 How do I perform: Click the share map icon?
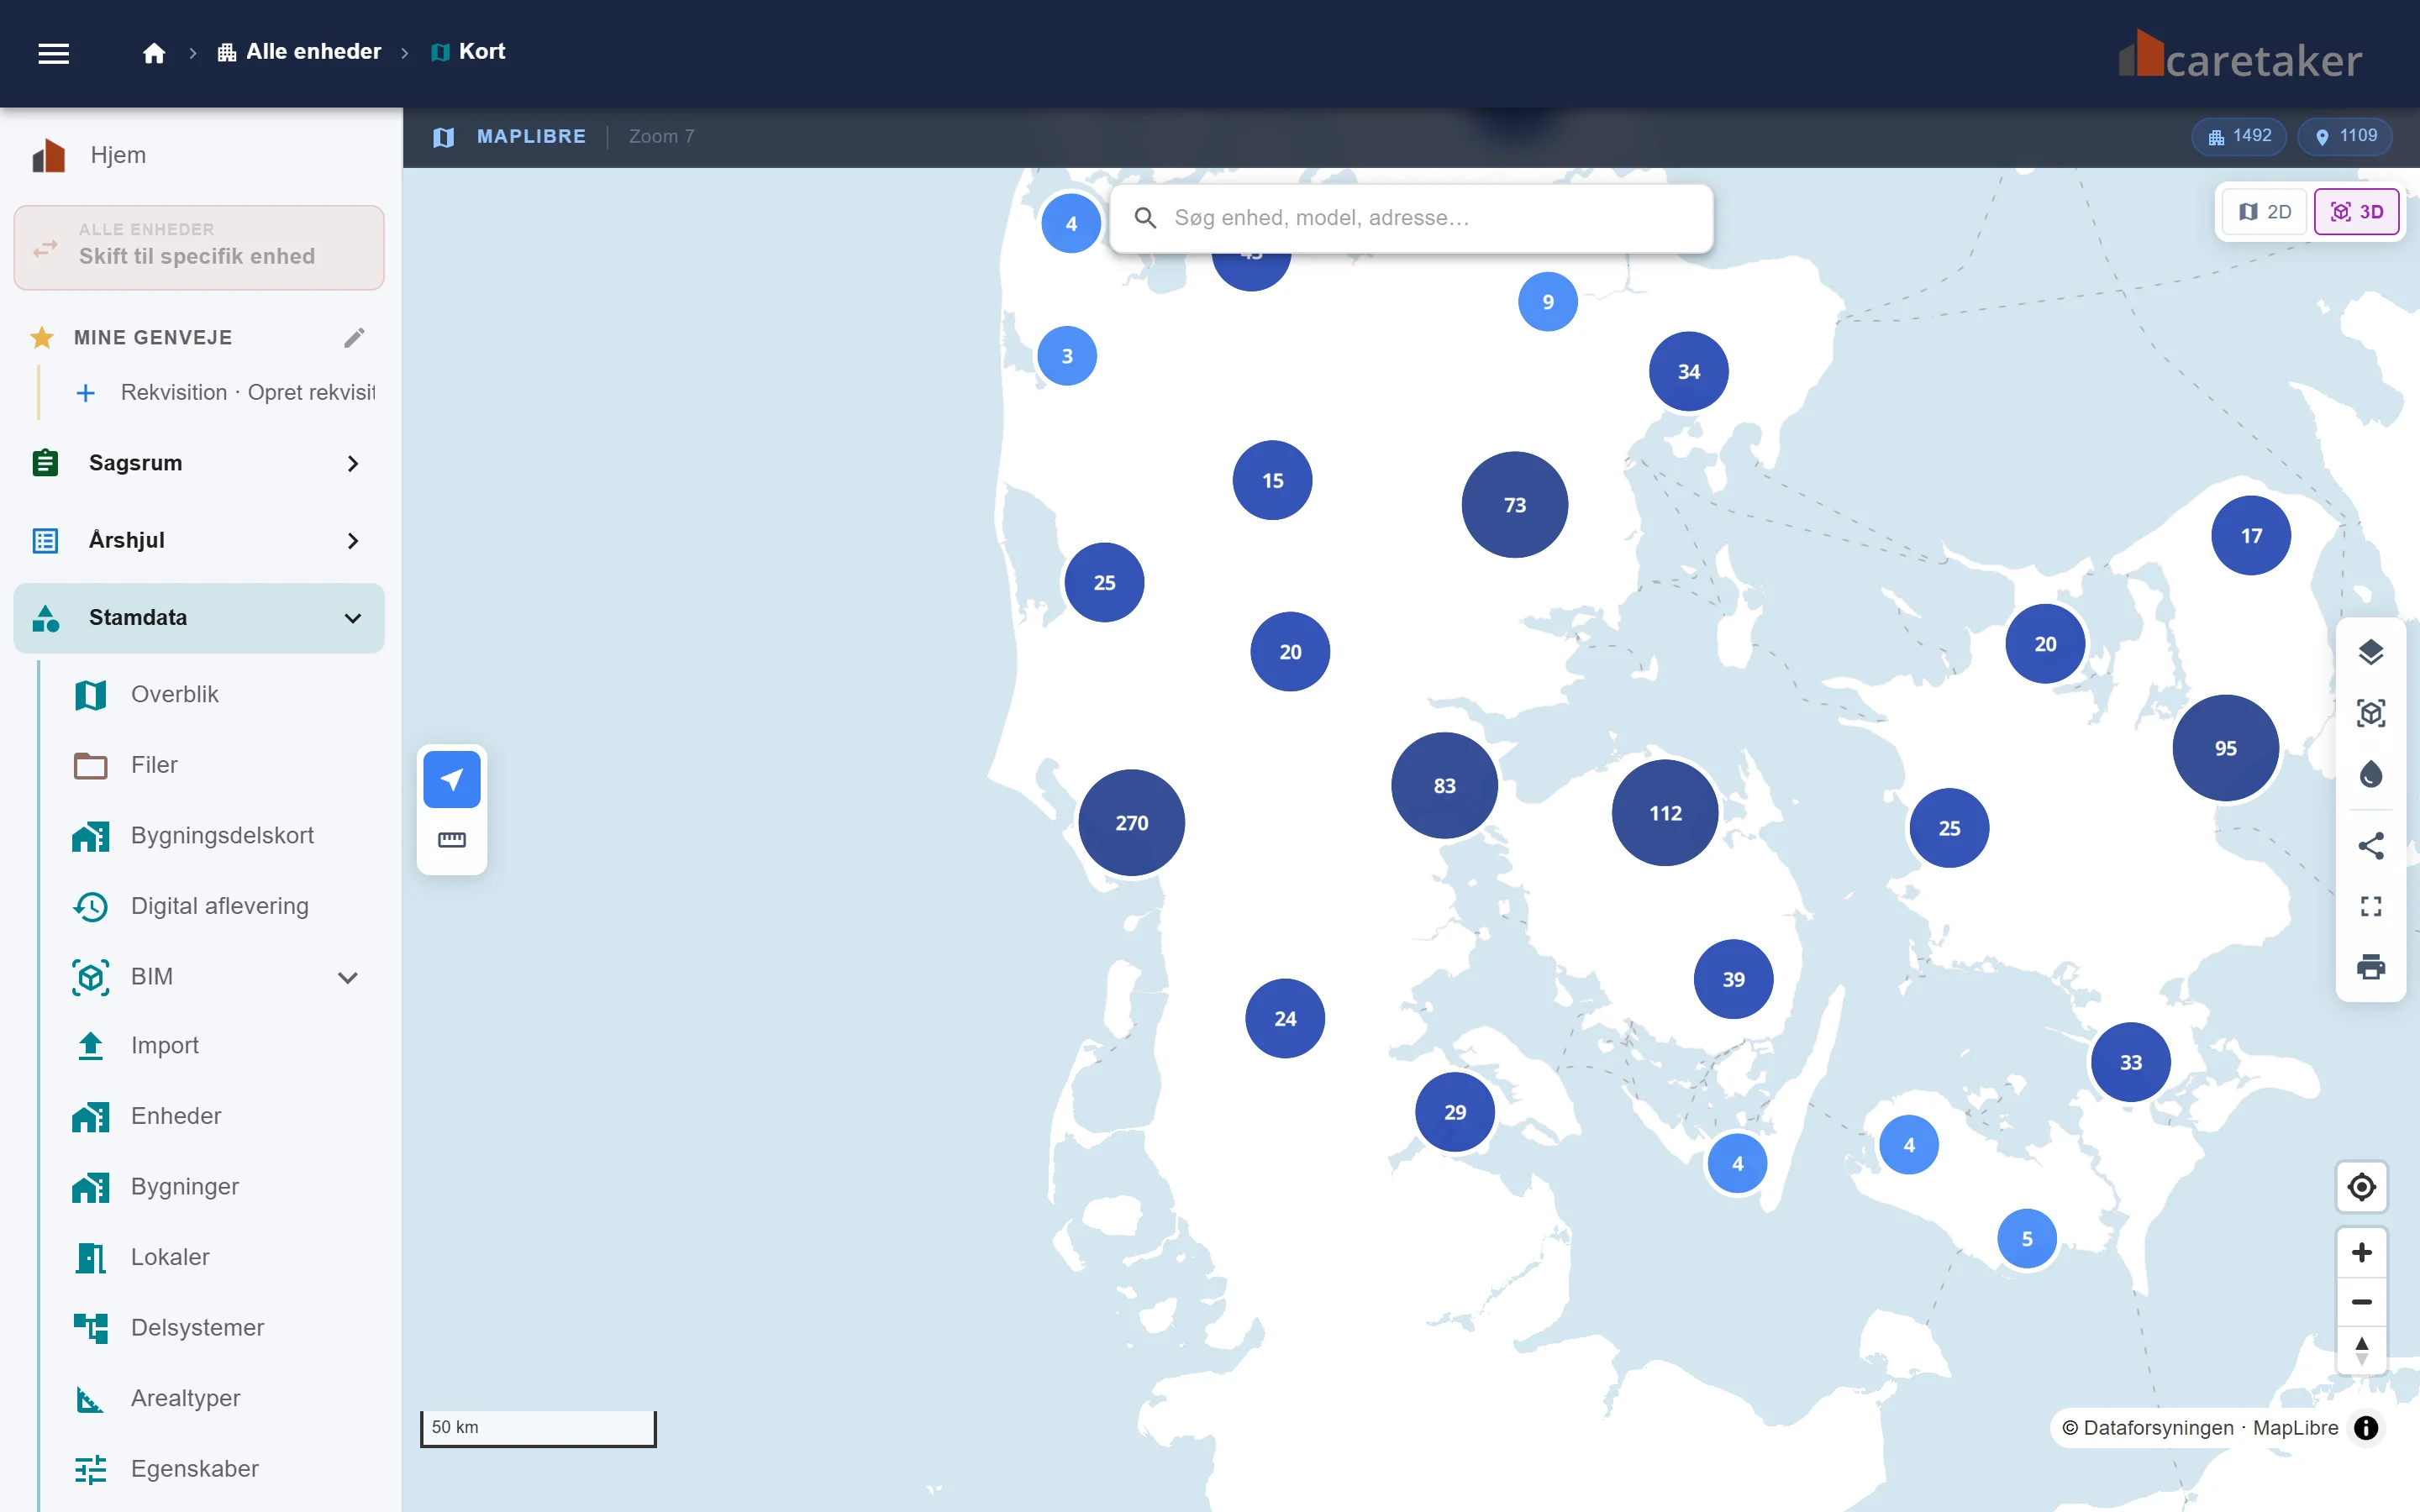click(2370, 846)
